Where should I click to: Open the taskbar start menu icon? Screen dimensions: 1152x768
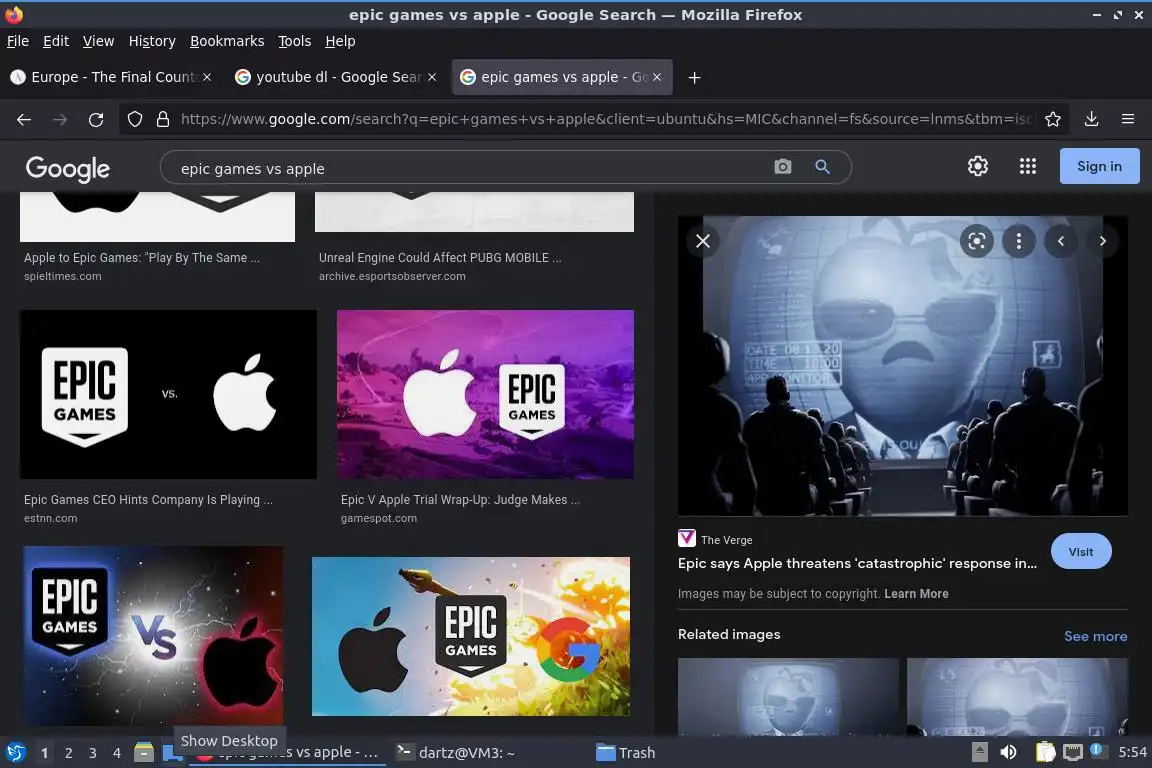pos(15,753)
